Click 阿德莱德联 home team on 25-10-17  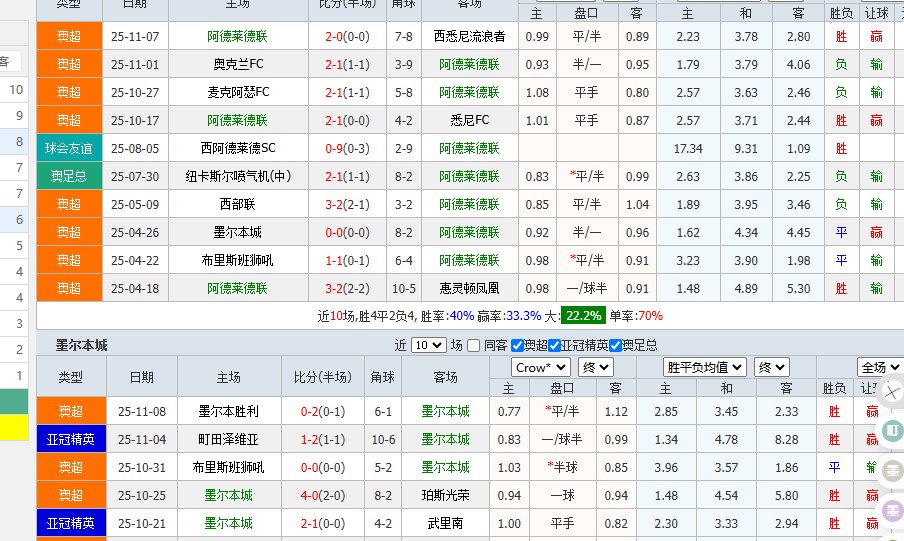point(238,121)
